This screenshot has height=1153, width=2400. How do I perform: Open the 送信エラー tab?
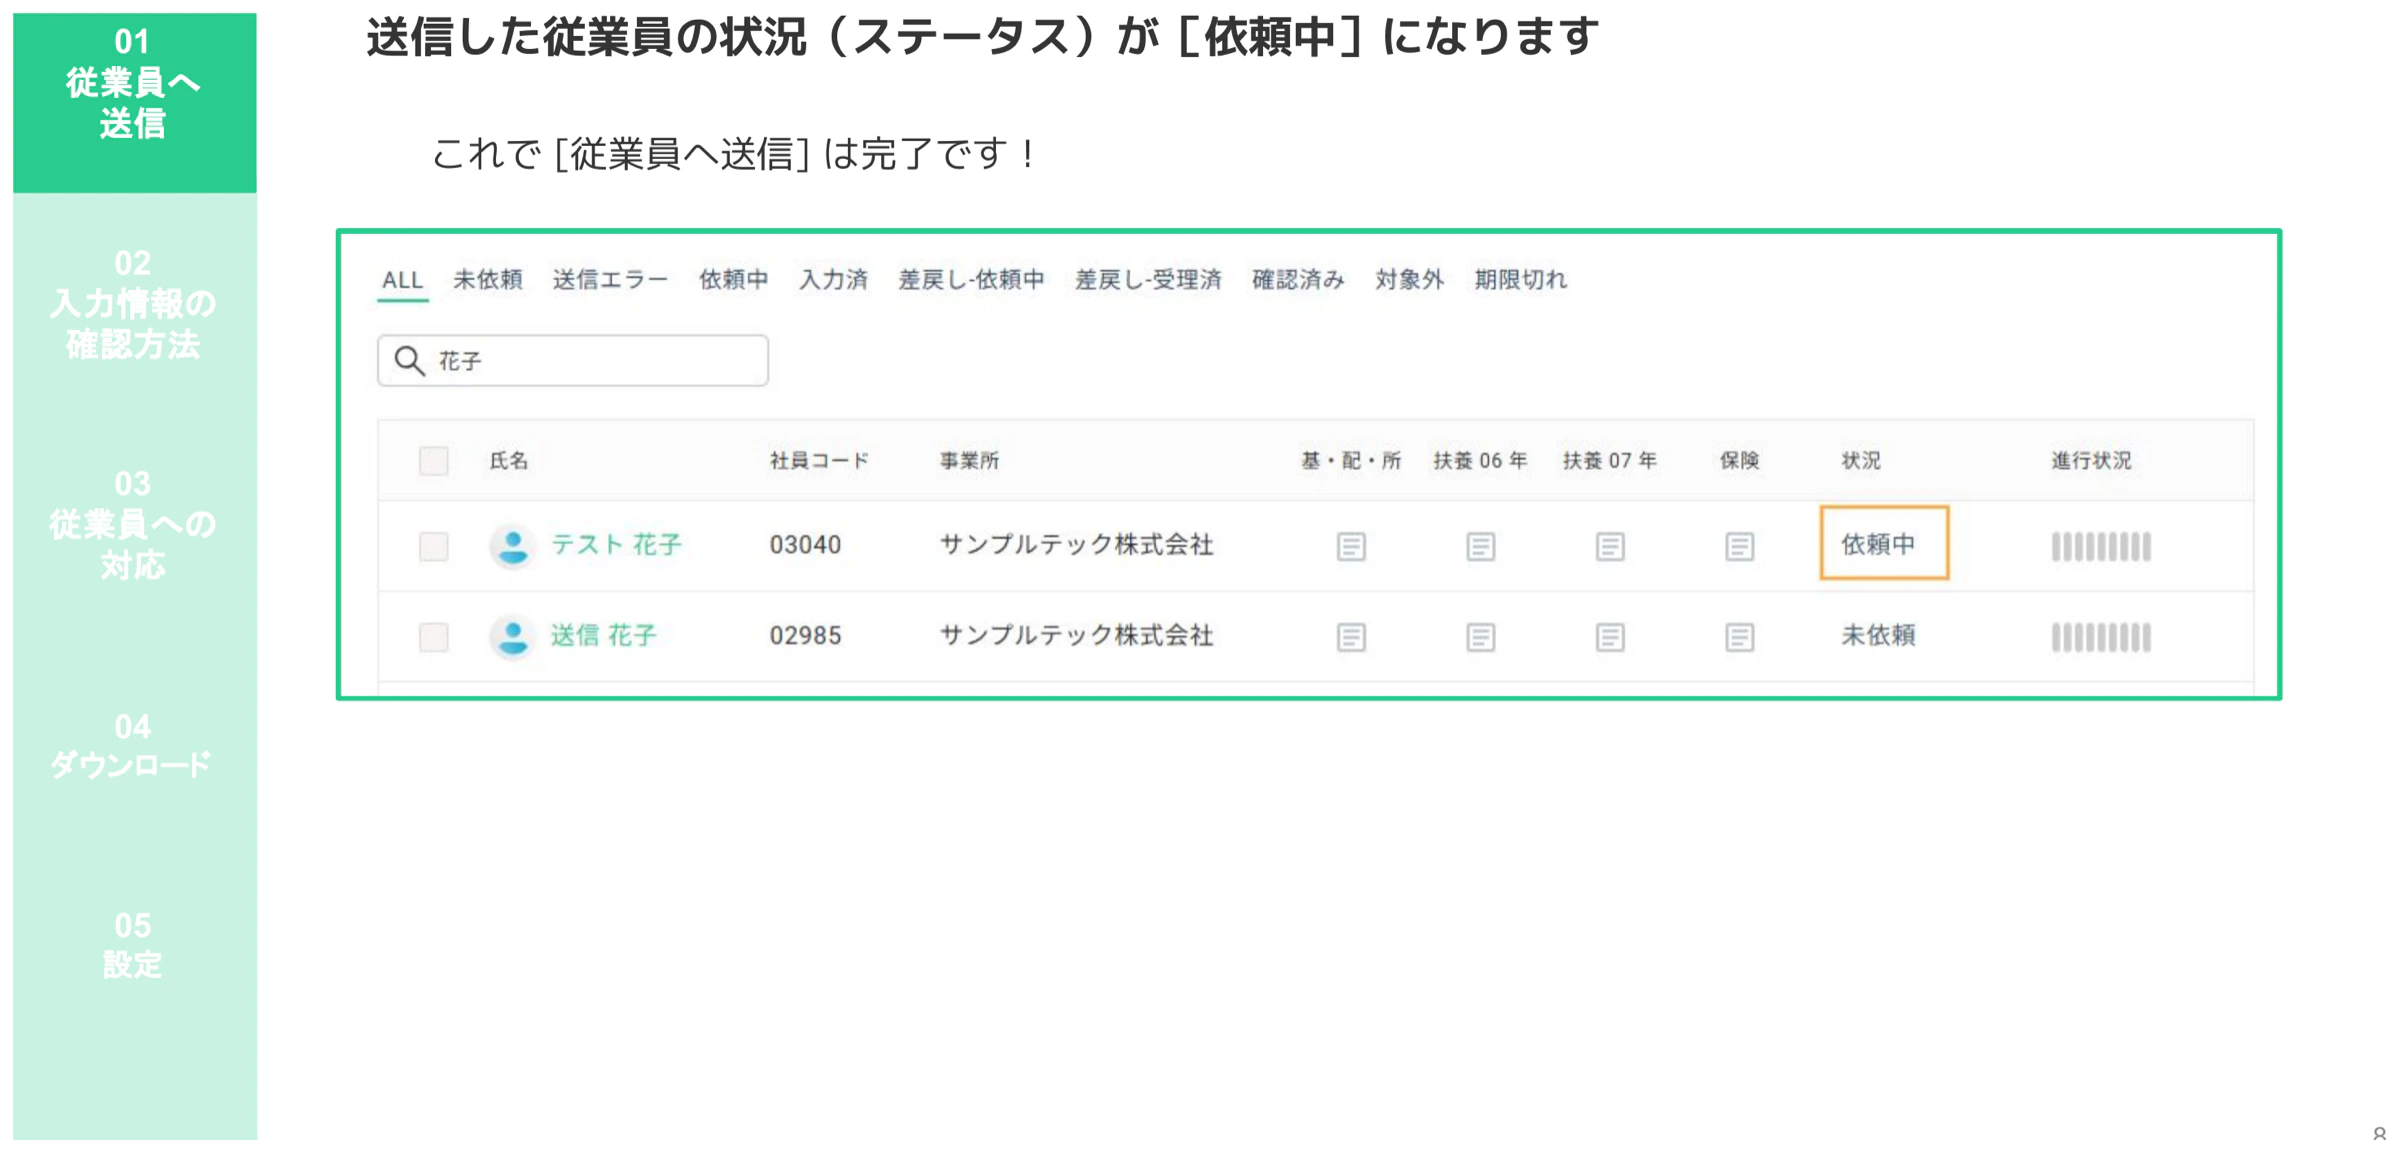point(610,280)
